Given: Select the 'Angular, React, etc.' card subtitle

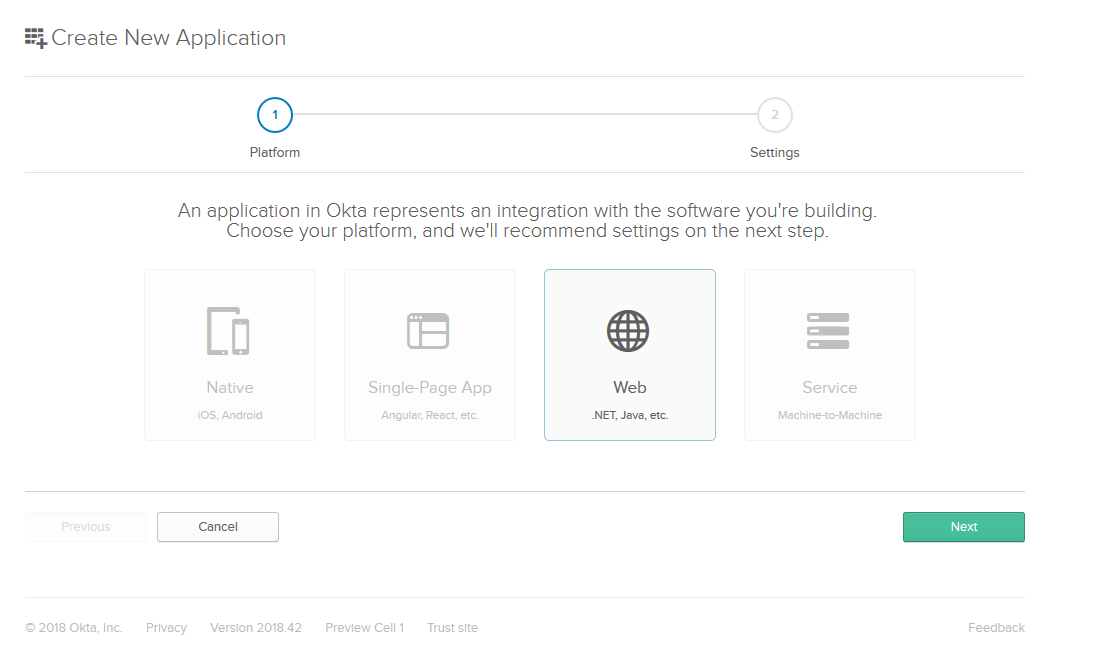Looking at the screenshot, I should pyautogui.click(x=430, y=415).
